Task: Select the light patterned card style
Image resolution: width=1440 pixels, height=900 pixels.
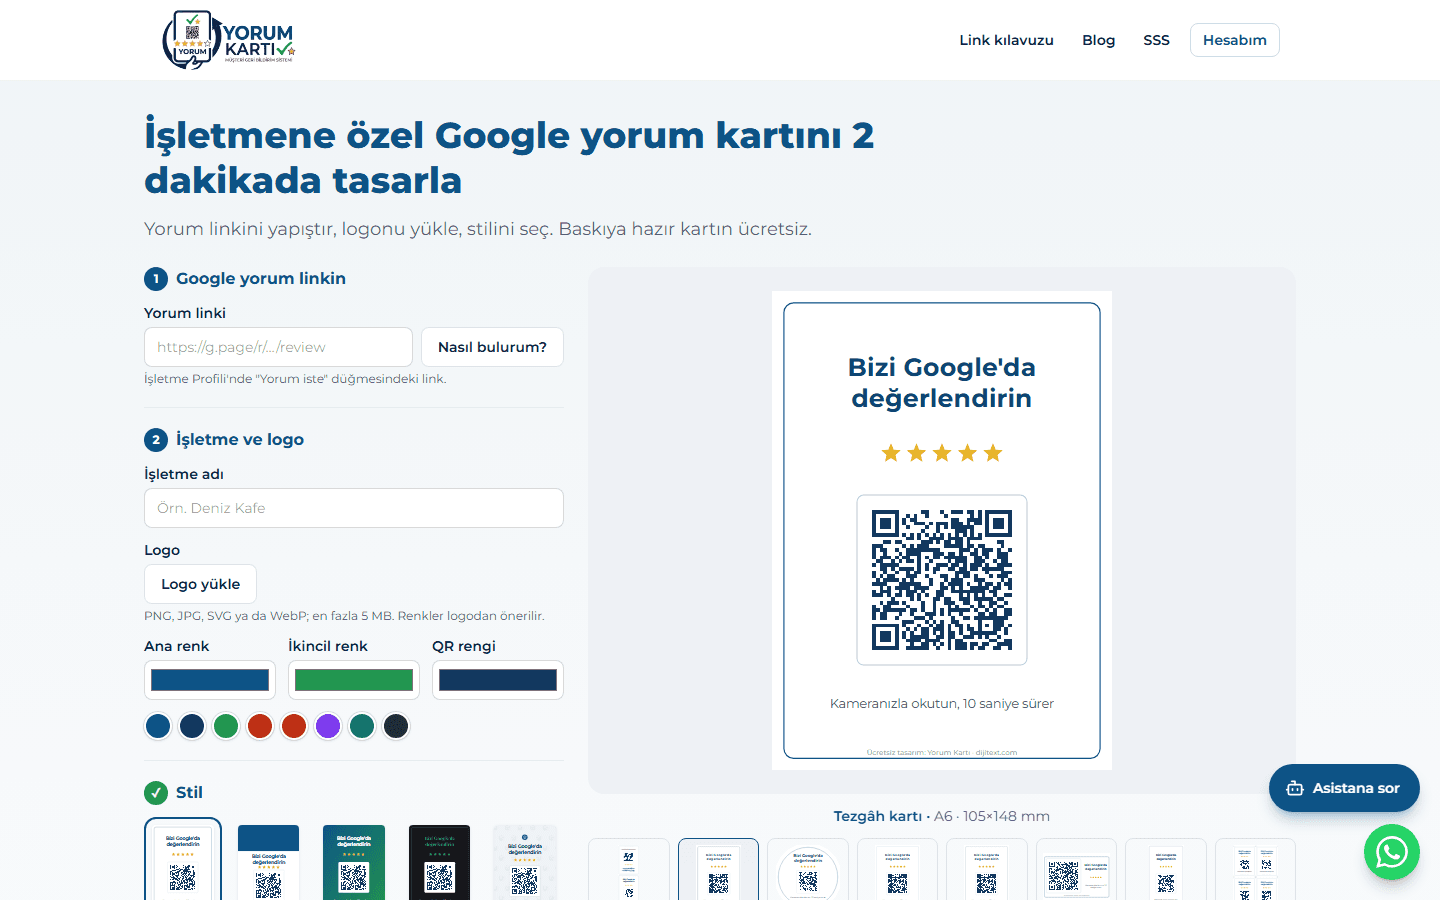Action: click(x=525, y=861)
